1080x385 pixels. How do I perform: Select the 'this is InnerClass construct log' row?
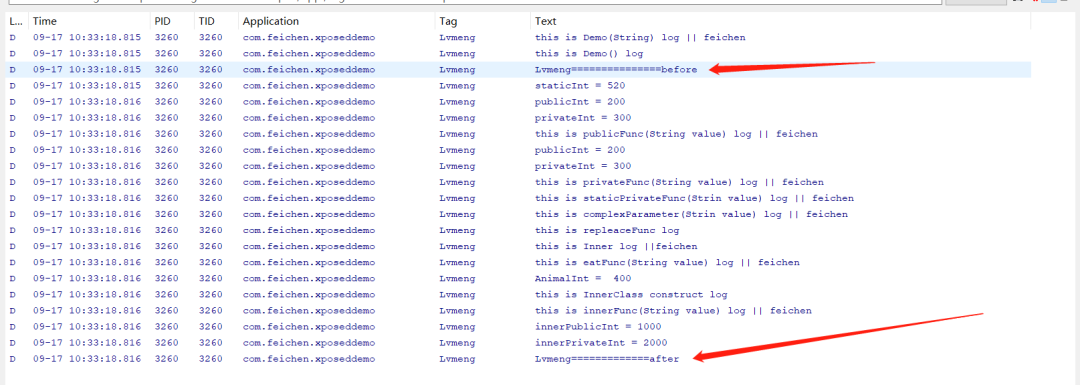[518, 294]
